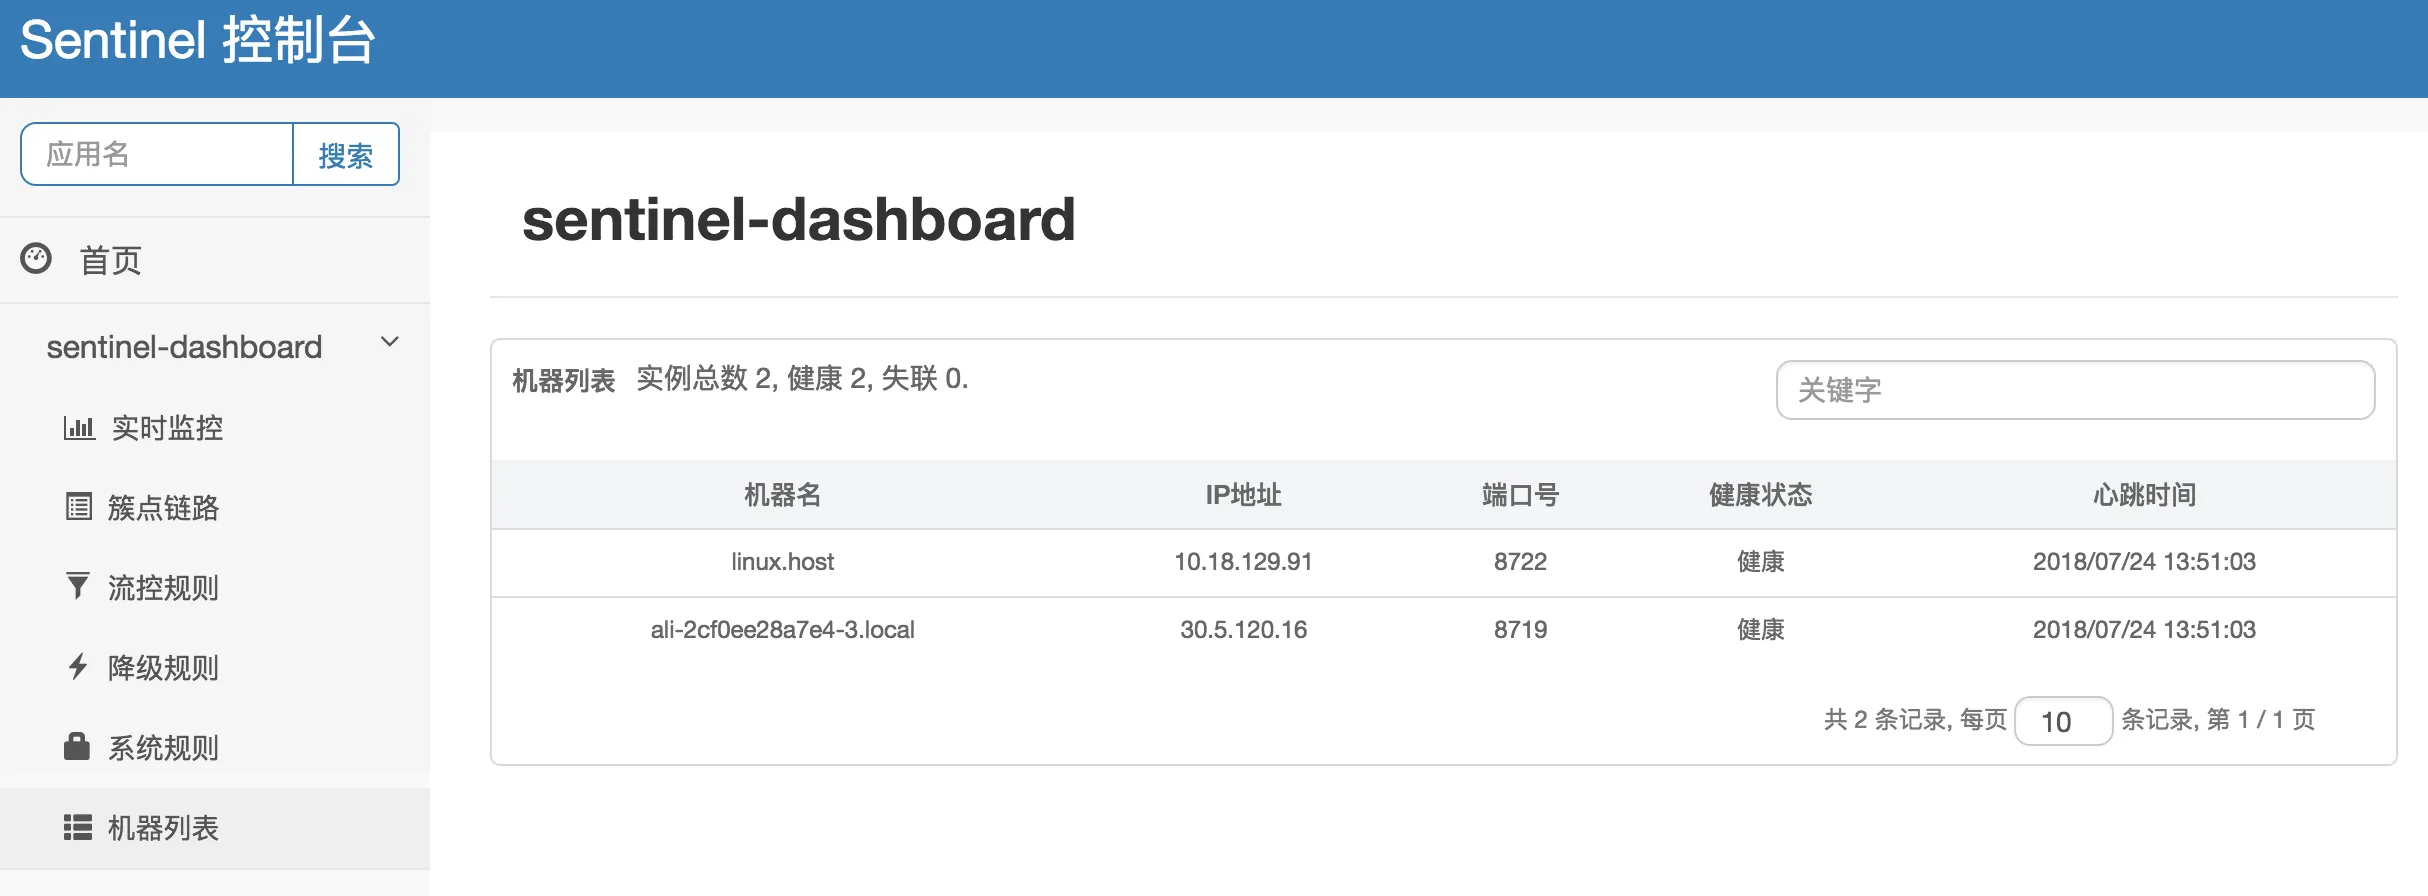Viewport: 2428px width, 896px height.
Task: Click the page size field showing 10
Action: point(2062,721)
